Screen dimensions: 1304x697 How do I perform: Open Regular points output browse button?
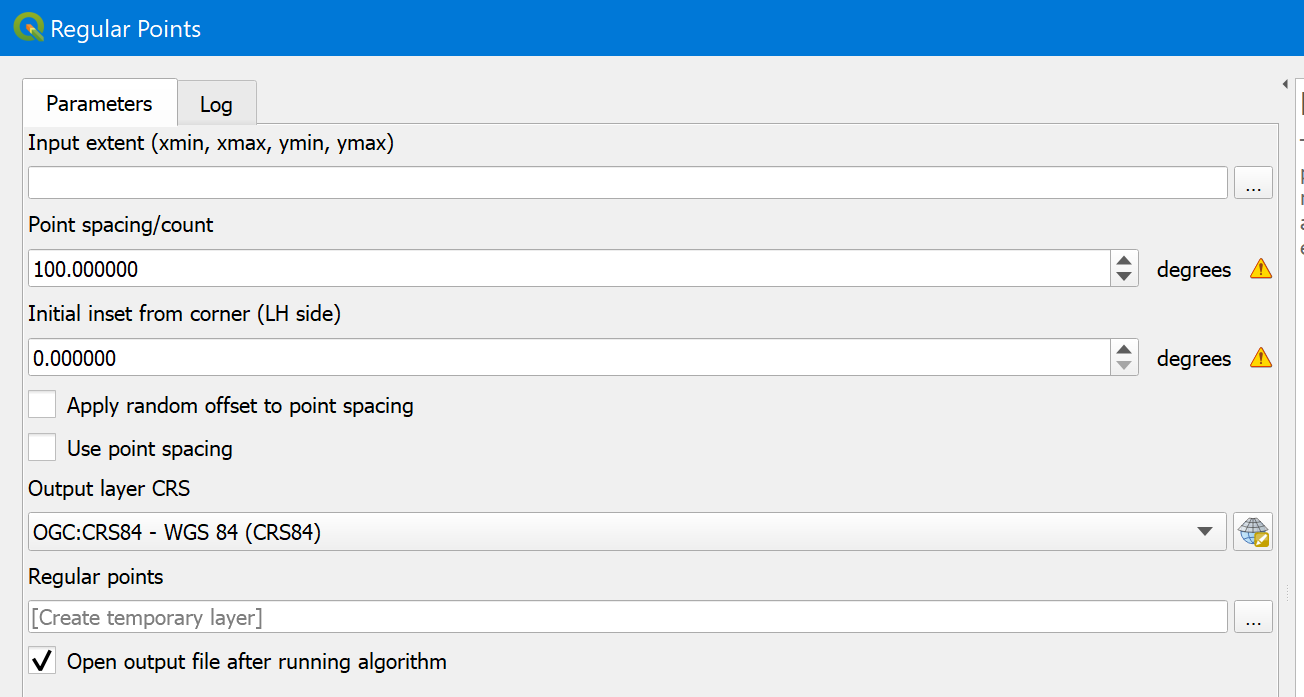point(1253,617)
